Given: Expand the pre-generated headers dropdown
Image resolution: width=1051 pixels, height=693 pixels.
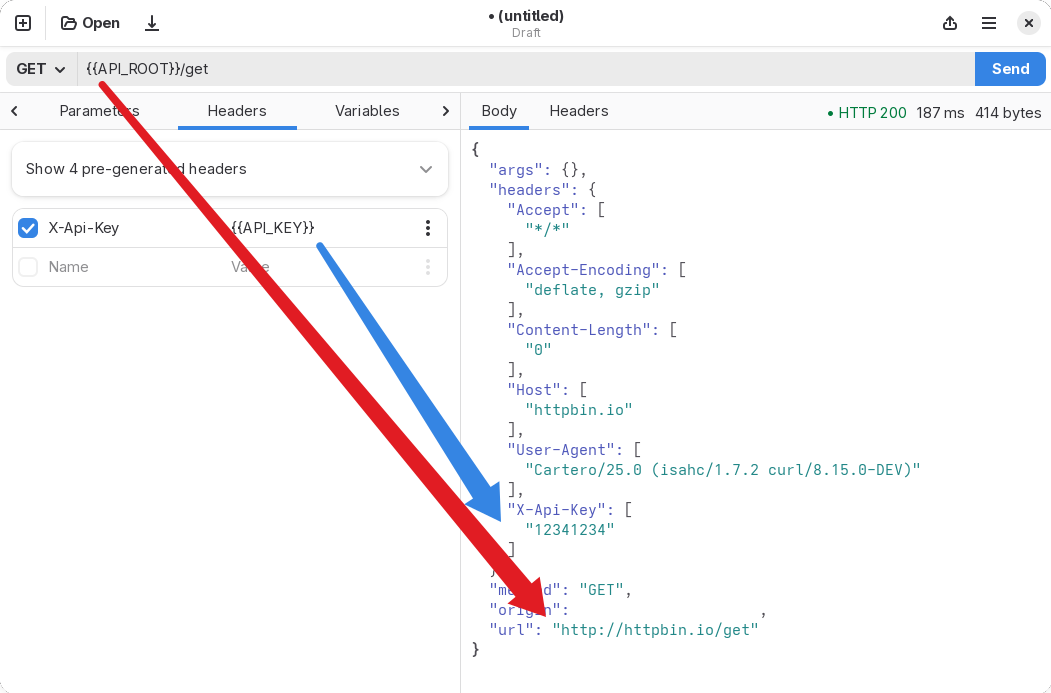Looking at the screenshot, I should [426, 169].
